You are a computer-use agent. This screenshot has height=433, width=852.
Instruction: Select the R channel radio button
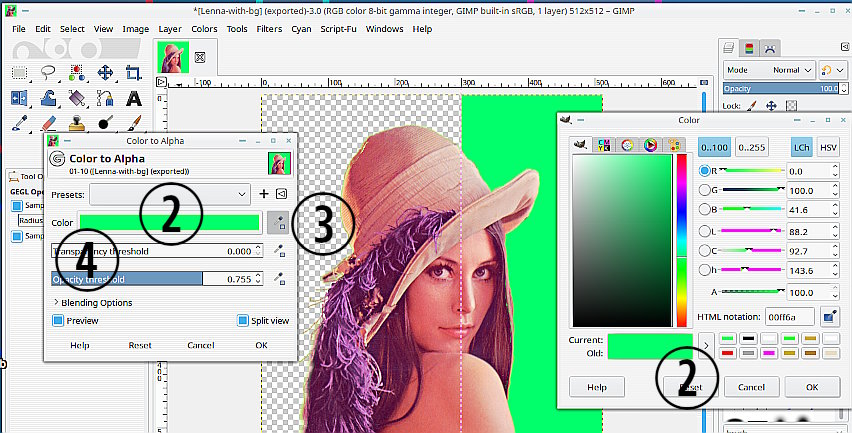tap(705, 171)
